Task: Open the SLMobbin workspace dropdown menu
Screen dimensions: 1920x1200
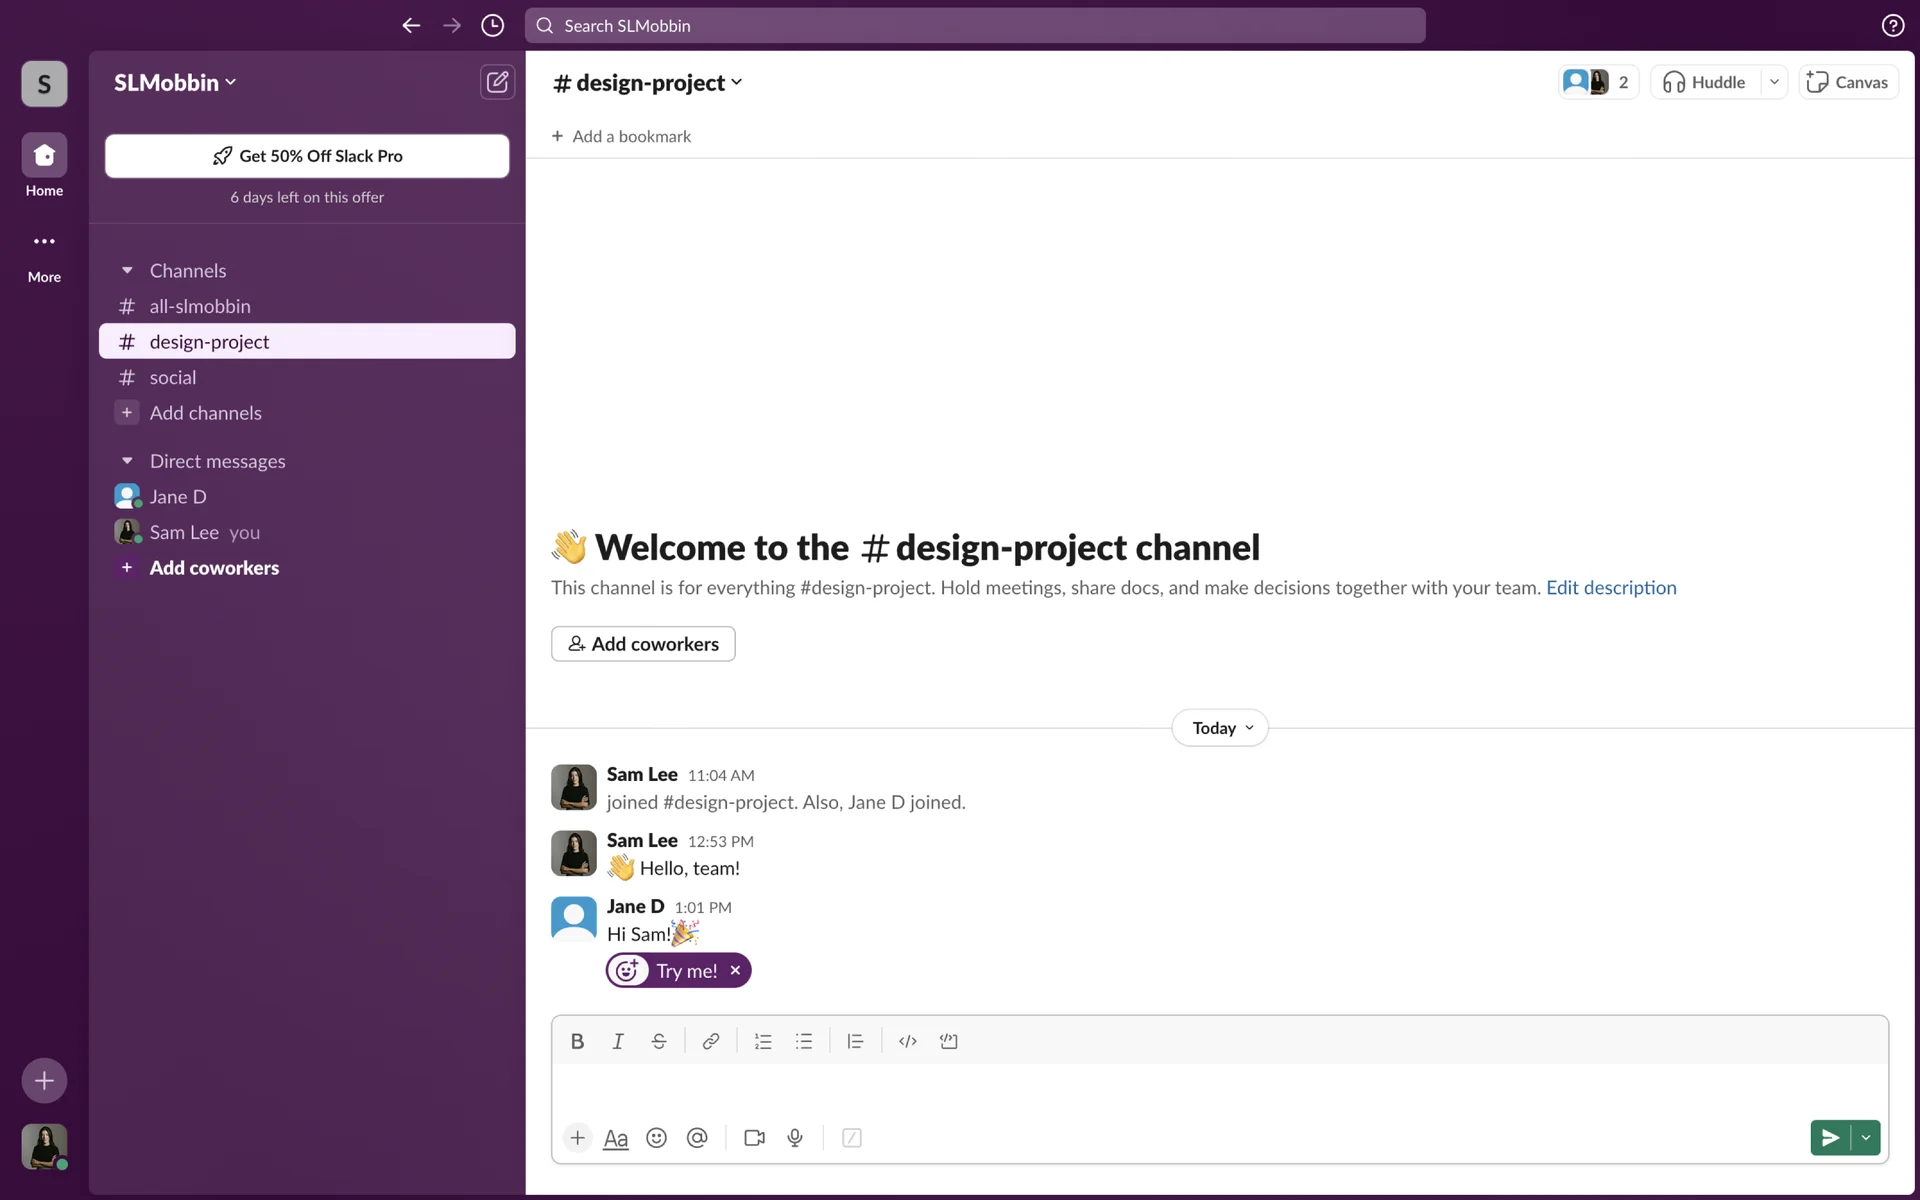Action: (175, 83)
